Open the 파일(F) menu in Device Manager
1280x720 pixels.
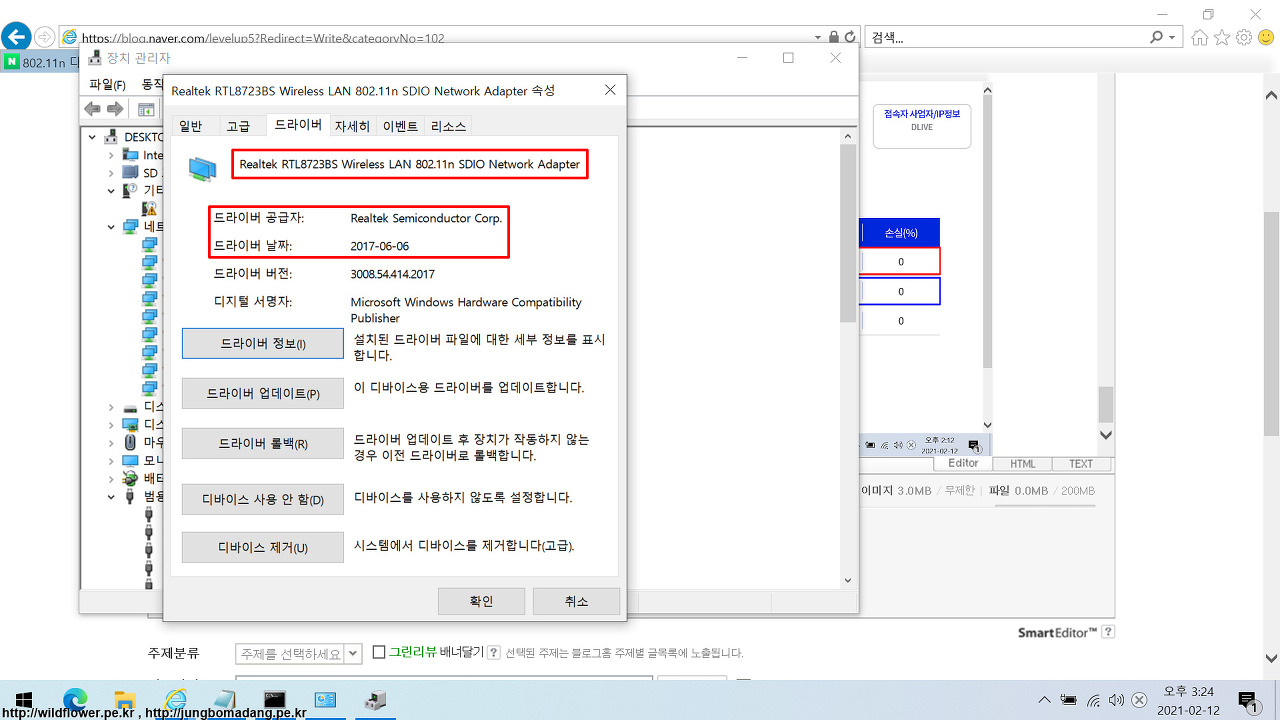pyautogui.click(x=107, y=84)
